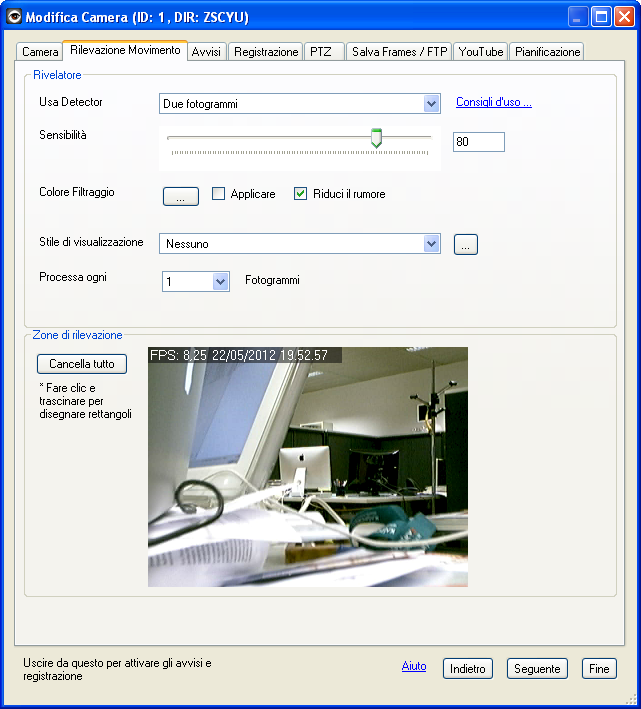Open the Pianificazione tab
Screen dimensions: 641x709
pyautogui.click(x=546, y=52)
